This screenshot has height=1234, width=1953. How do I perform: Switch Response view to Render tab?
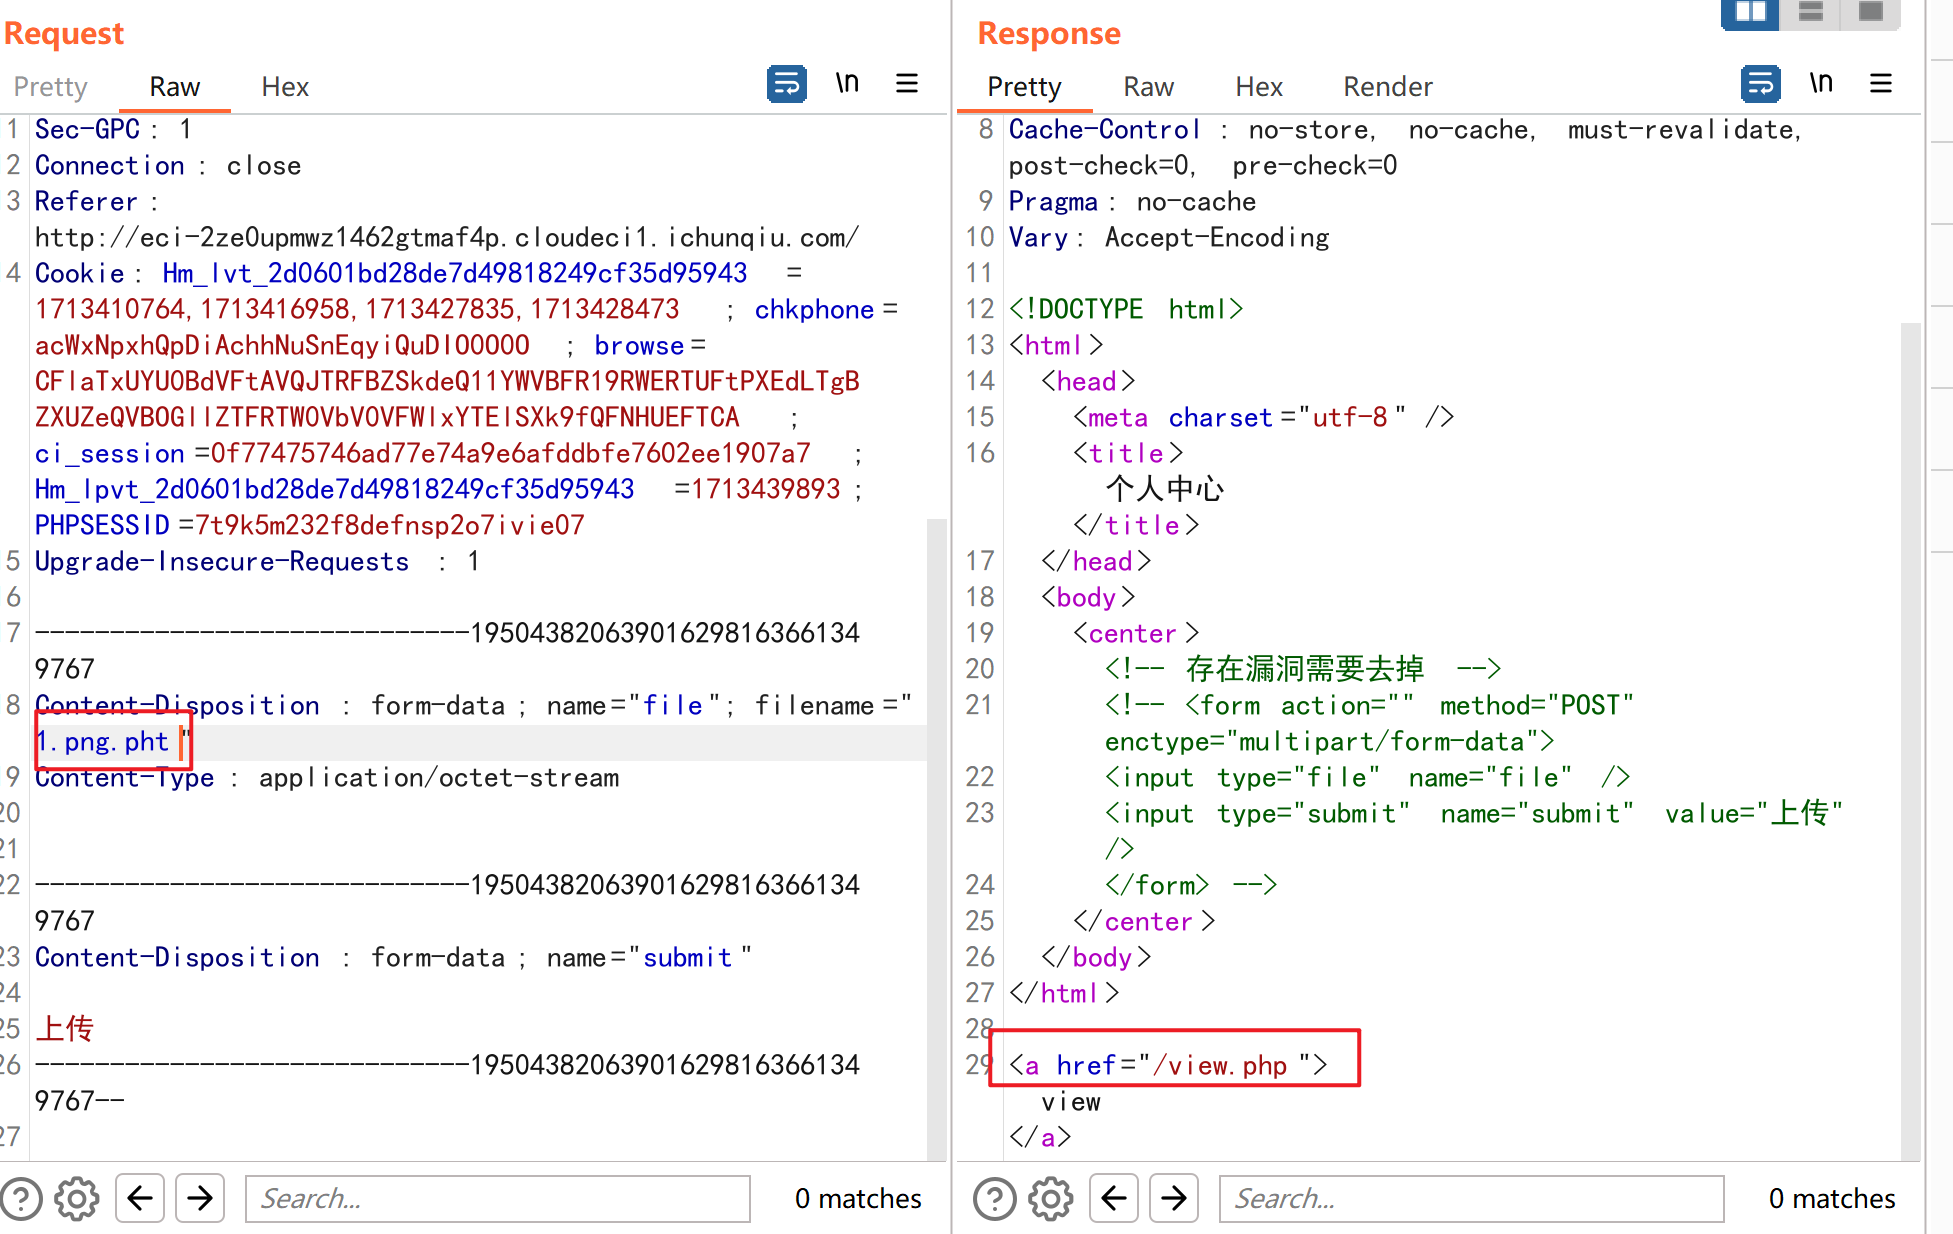(1387, 87)
